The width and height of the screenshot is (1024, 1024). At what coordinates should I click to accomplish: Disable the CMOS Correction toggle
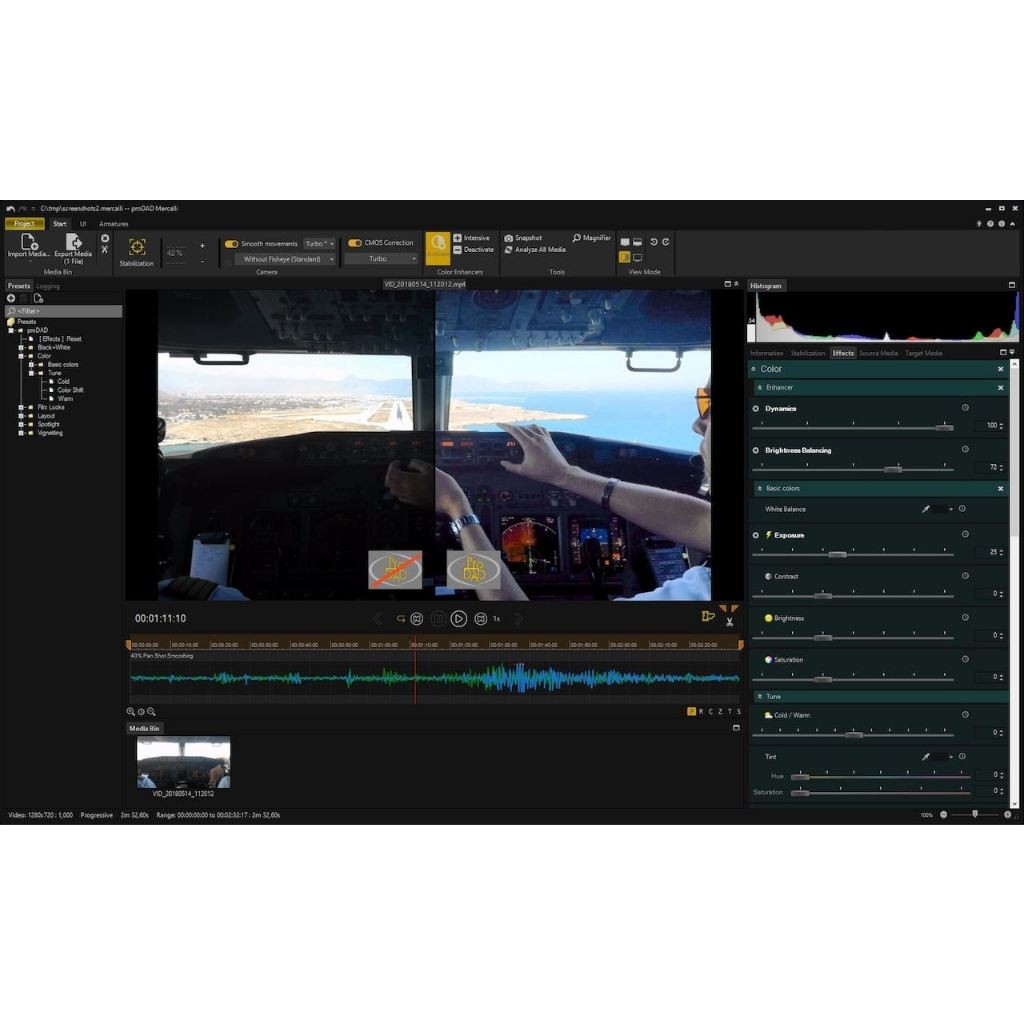tap(355, 243)
